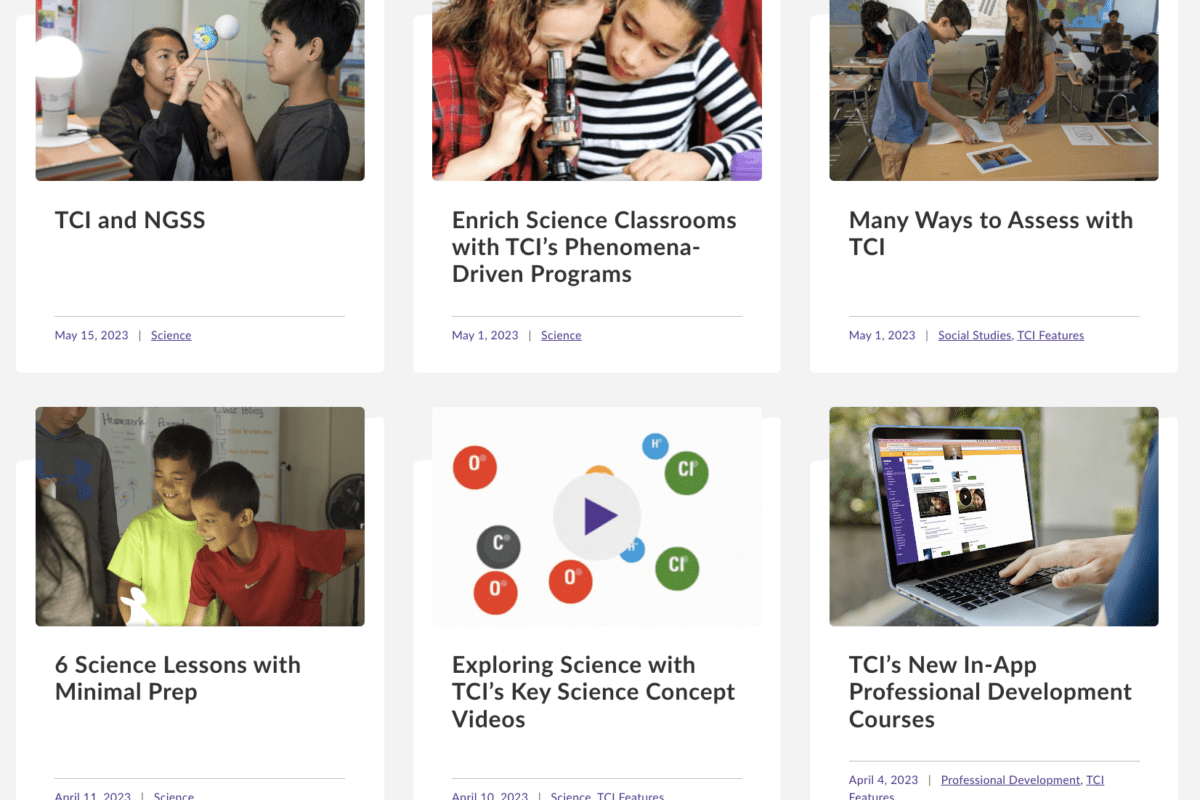Open the TCI and NGSS article title
1200x800 pixels.
pos(130,220)
